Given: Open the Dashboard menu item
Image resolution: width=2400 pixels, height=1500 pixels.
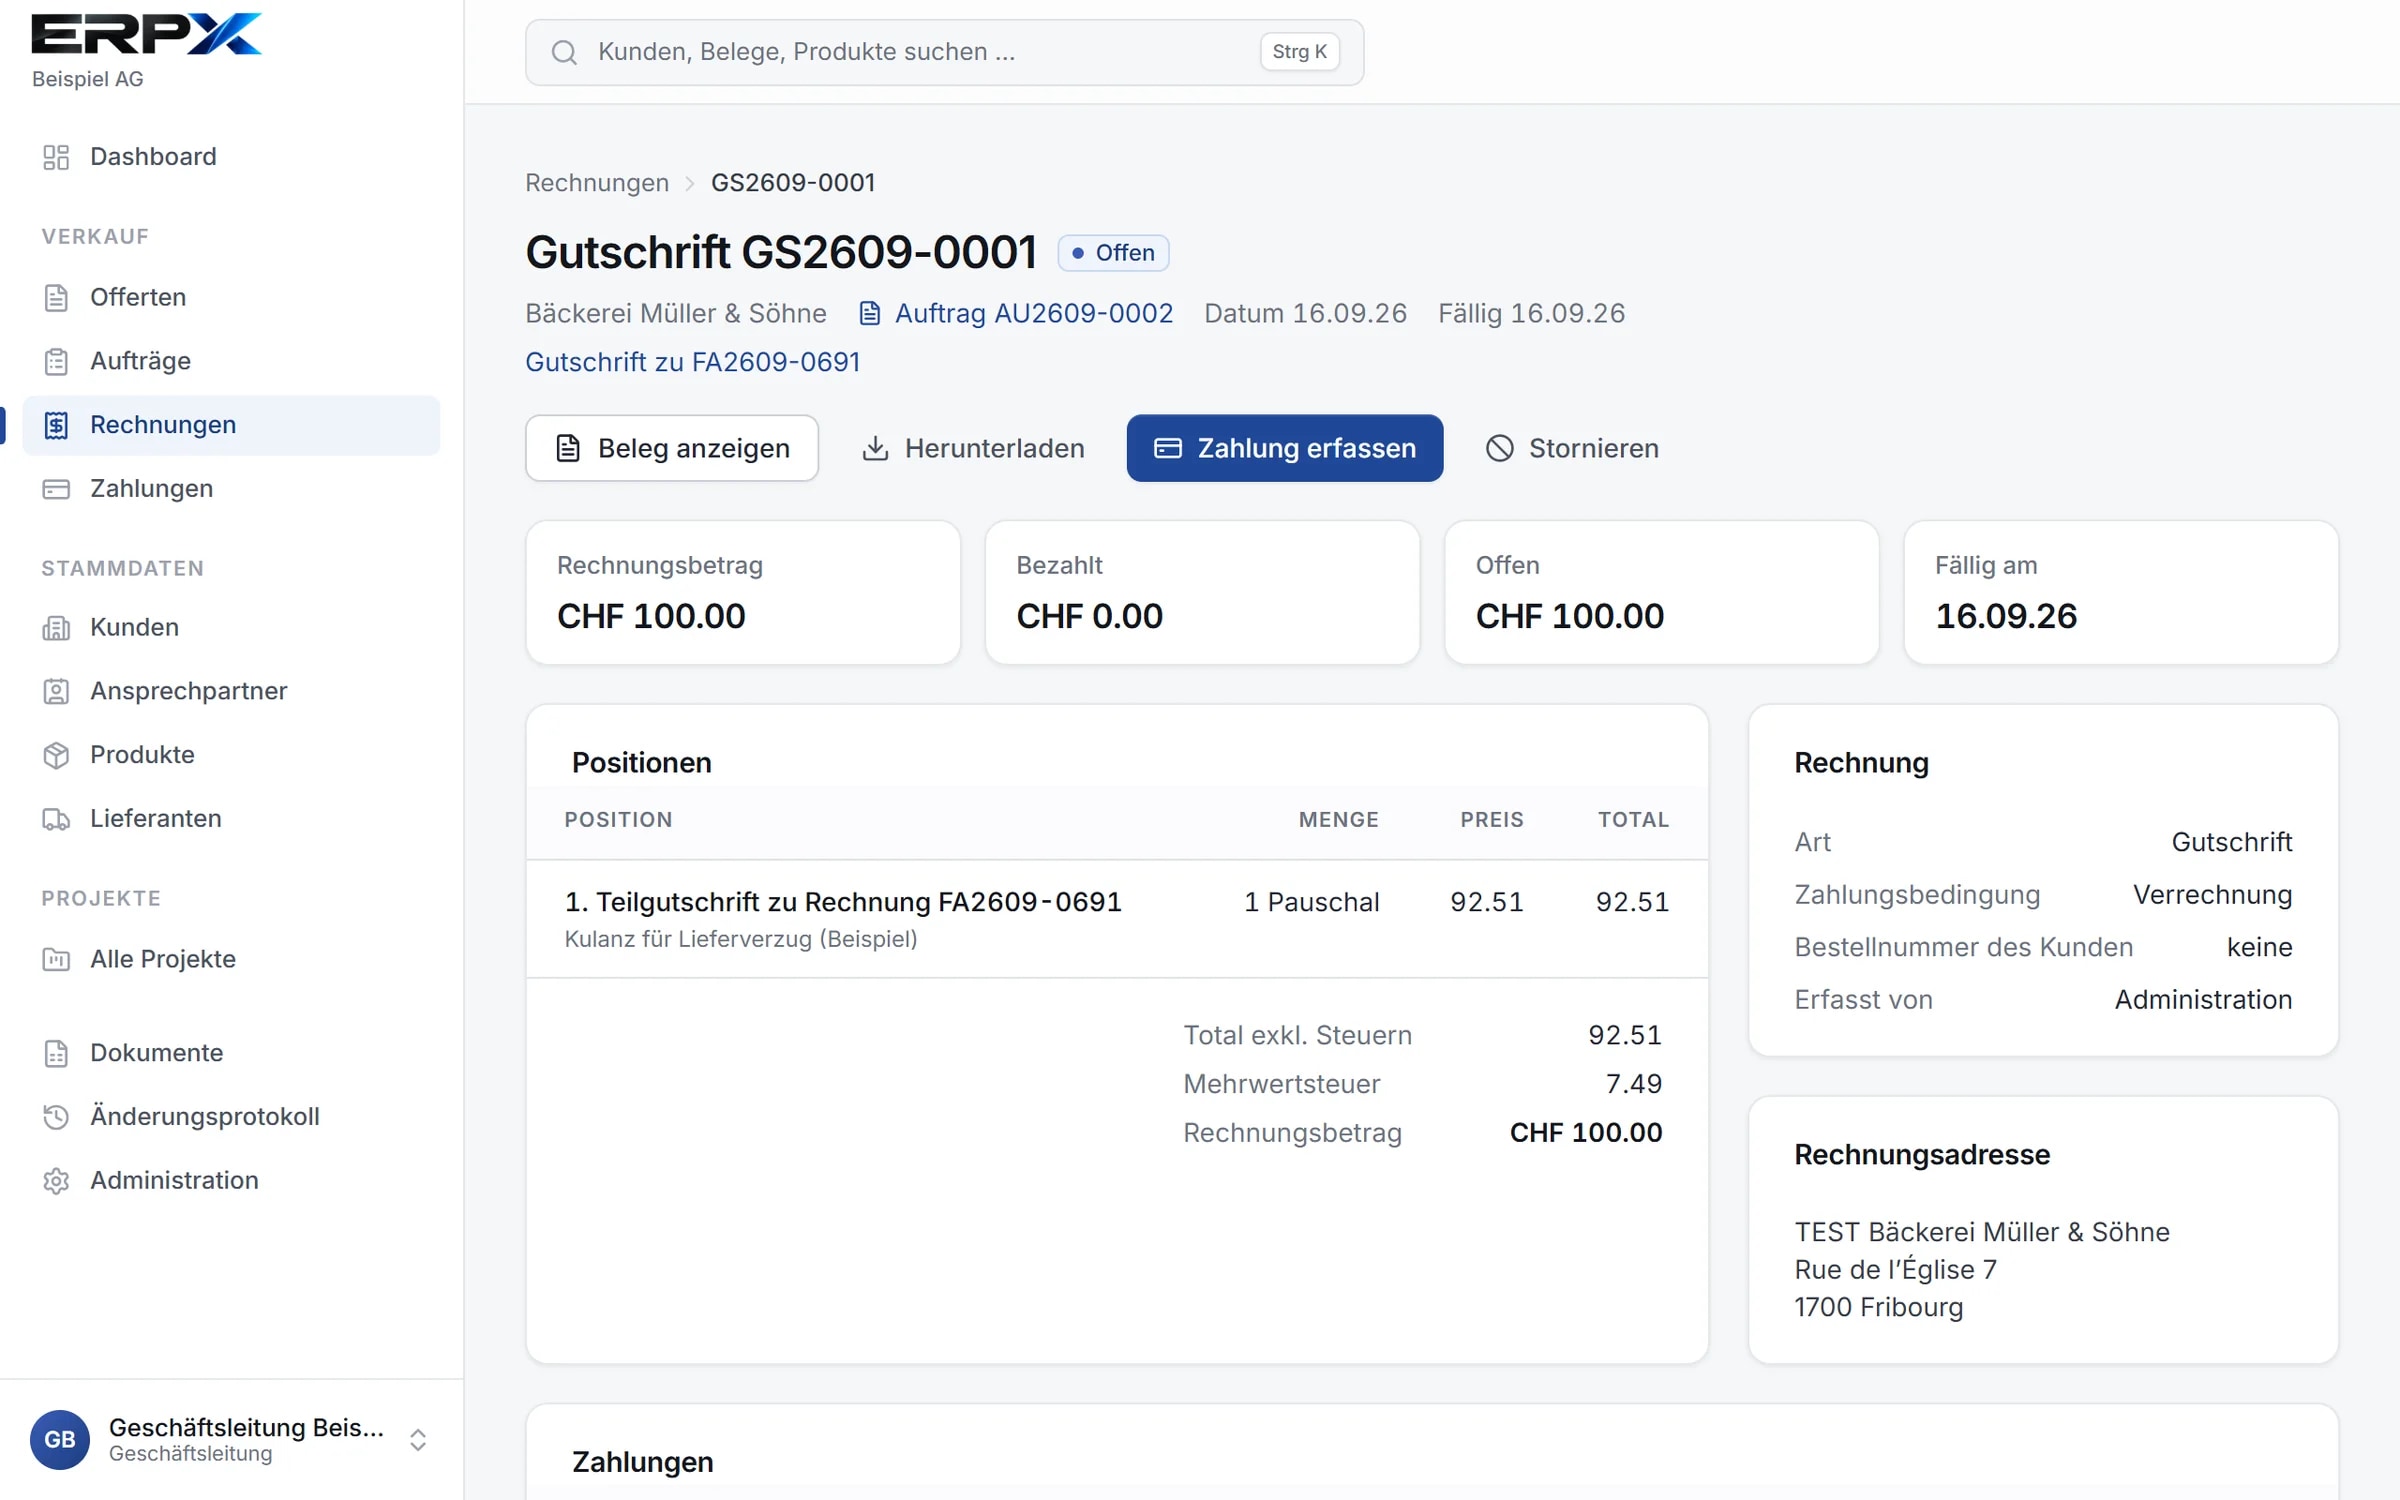Looking at the screenshot, I should tap(231, 157).
